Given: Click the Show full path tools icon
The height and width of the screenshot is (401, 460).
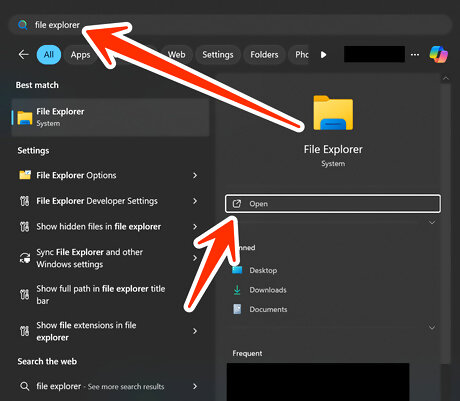Looking at the screenshot, I should (25, 295).
